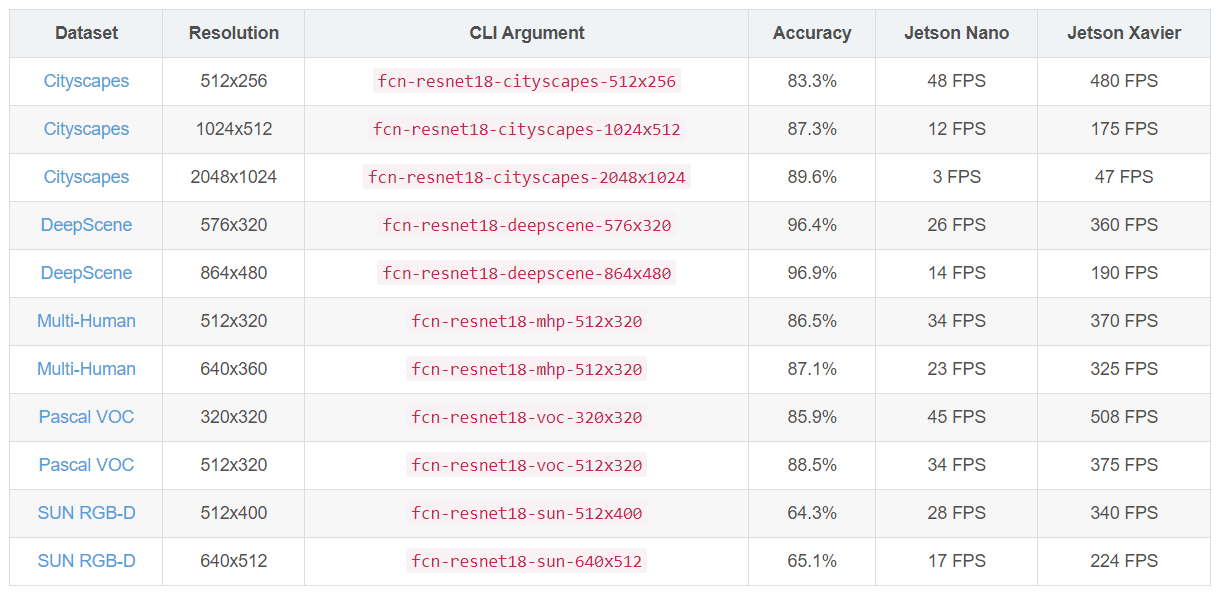The height and width of the screenshot is (596, 1222).
Task: Click the Accuracy column header
Action: (x=812, y=33)
